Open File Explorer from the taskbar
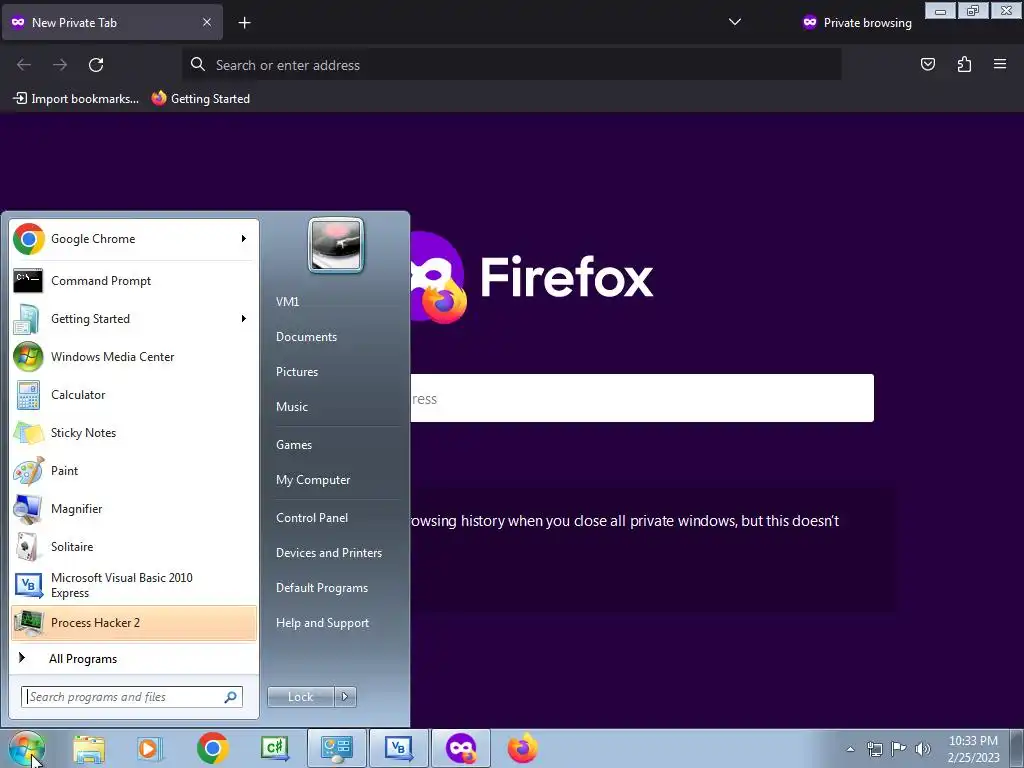Image resolution: width=1024 pixels, height=768 pixels. [x=89, y=748]
